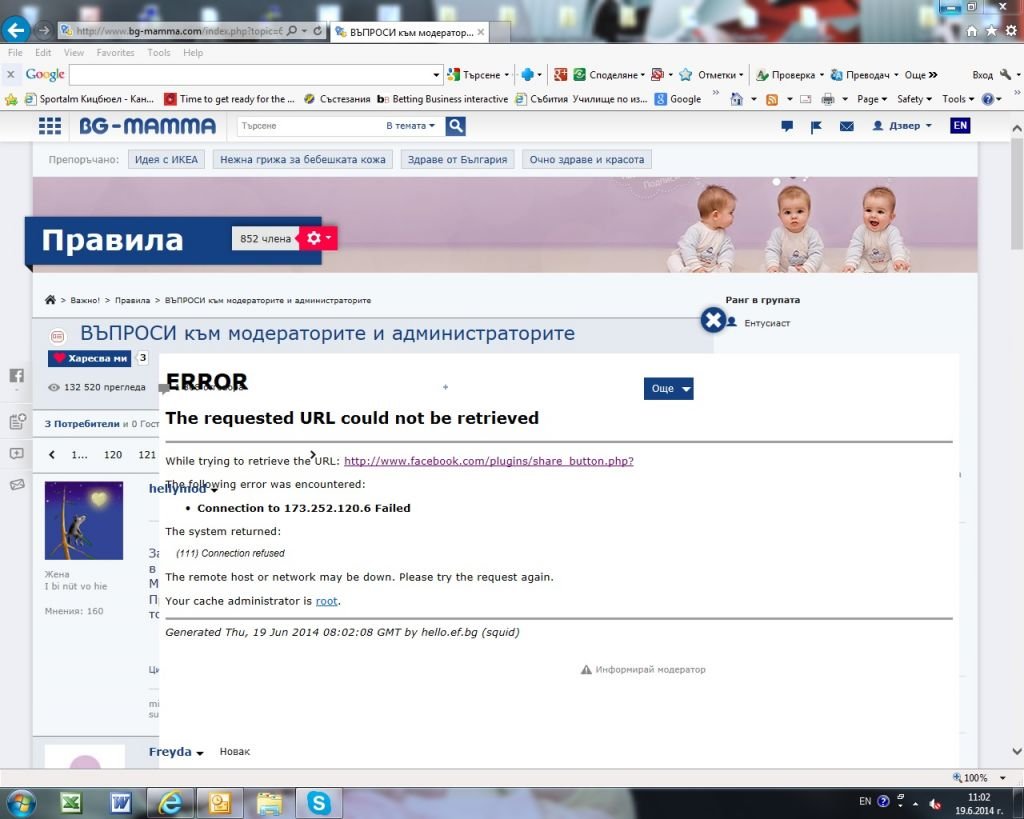Click the facebook share_button.php link
The width and height of the screenshot is (1024, 819).
pos(488,461)
